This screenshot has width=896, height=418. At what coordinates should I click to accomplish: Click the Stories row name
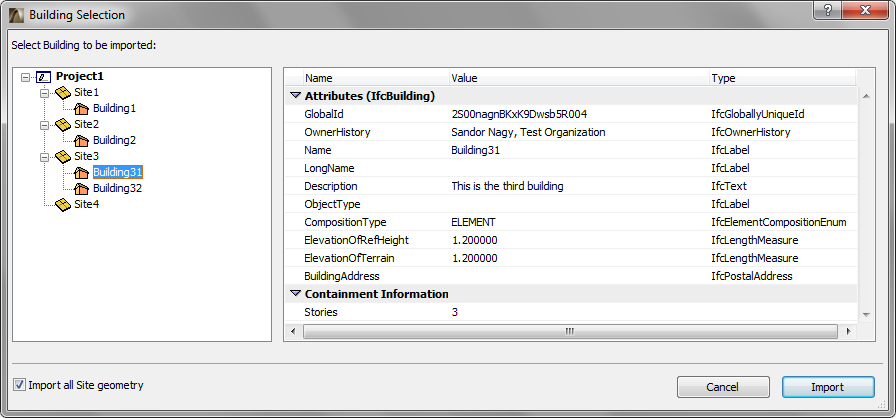321,312
